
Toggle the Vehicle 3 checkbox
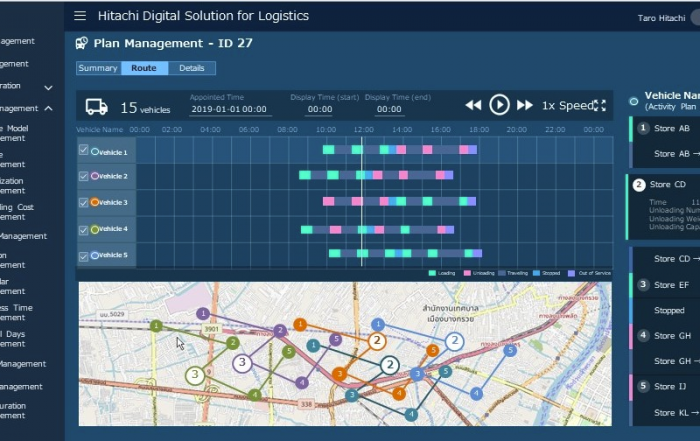tap(83, 203)
